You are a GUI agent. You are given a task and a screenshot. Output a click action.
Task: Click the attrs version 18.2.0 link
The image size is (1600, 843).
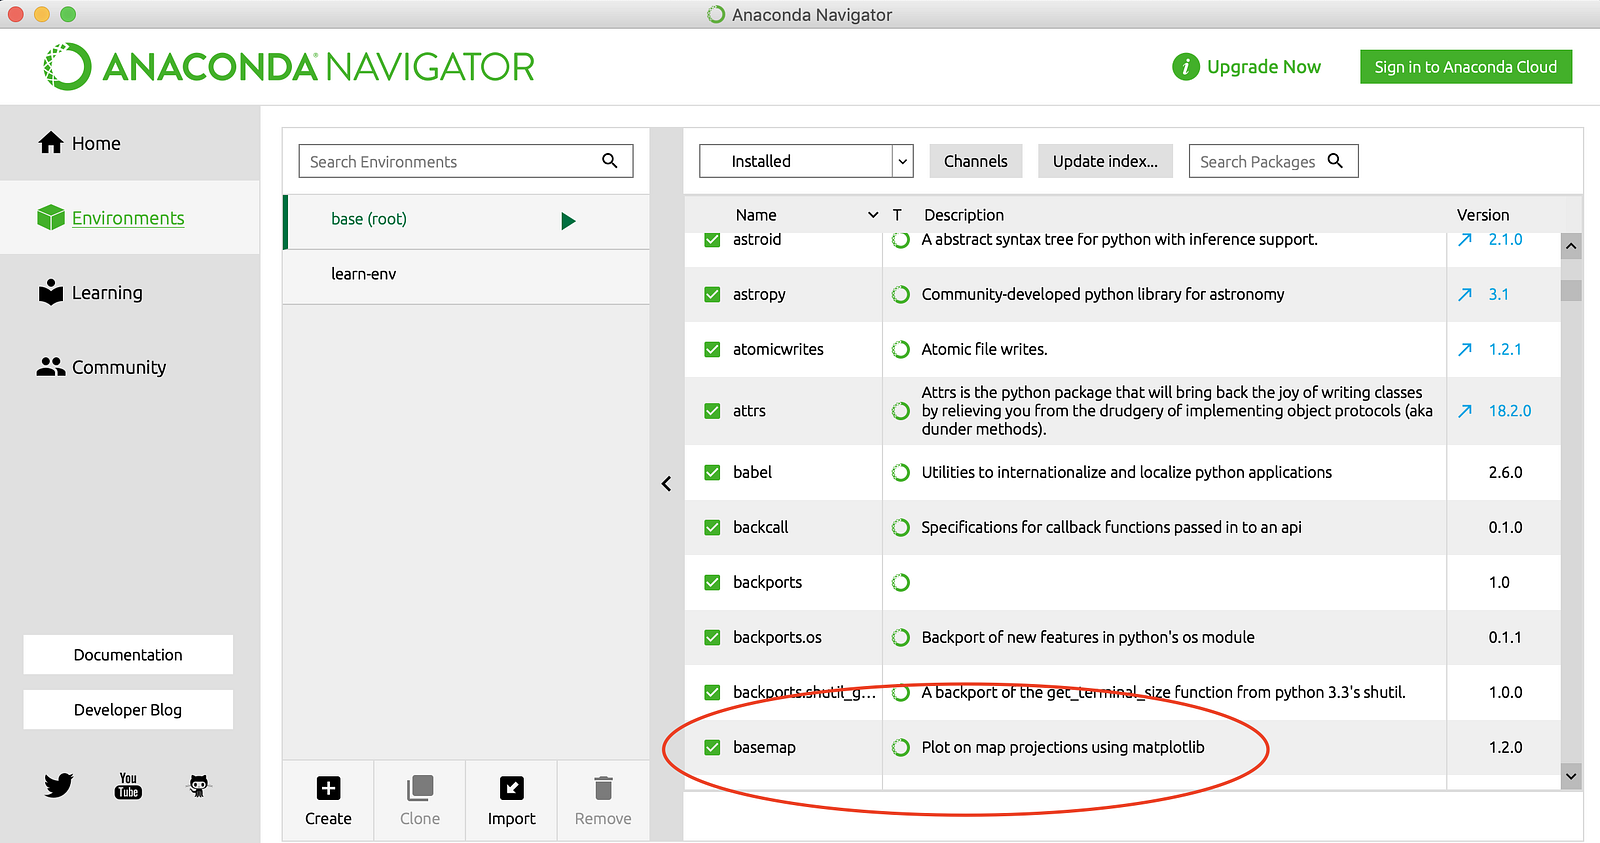[1510, 411]
